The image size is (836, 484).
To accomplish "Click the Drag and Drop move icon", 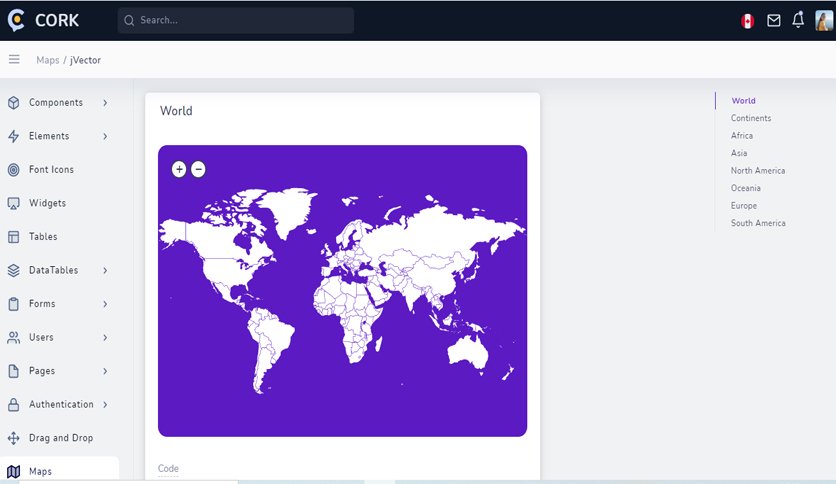I will pos(14,438).
